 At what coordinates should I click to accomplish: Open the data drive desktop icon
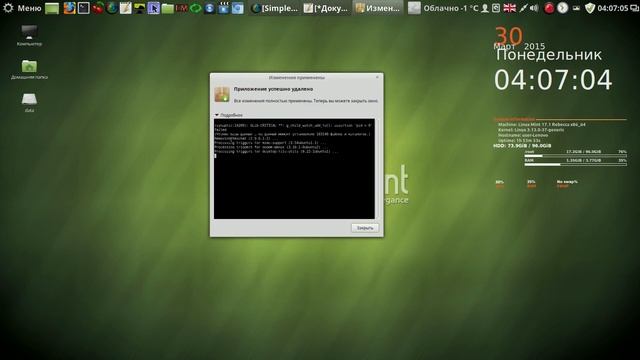click(x=29, y=102)
